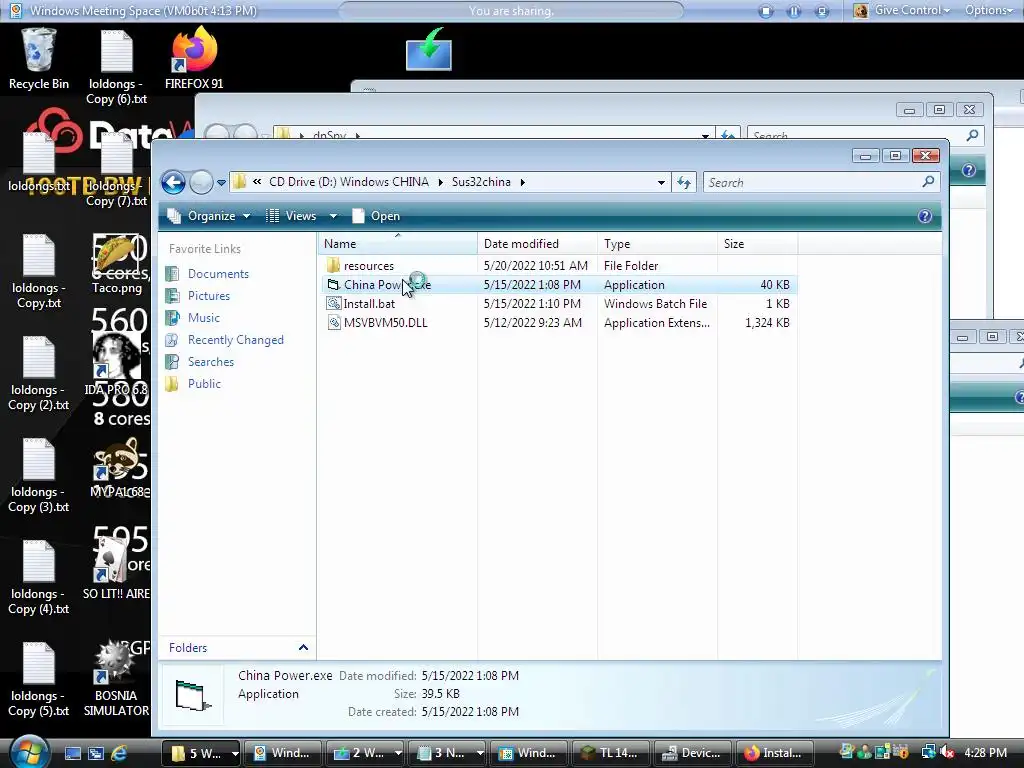
Task: Launch Internet Explorer from quick launch
Action: 119,754
